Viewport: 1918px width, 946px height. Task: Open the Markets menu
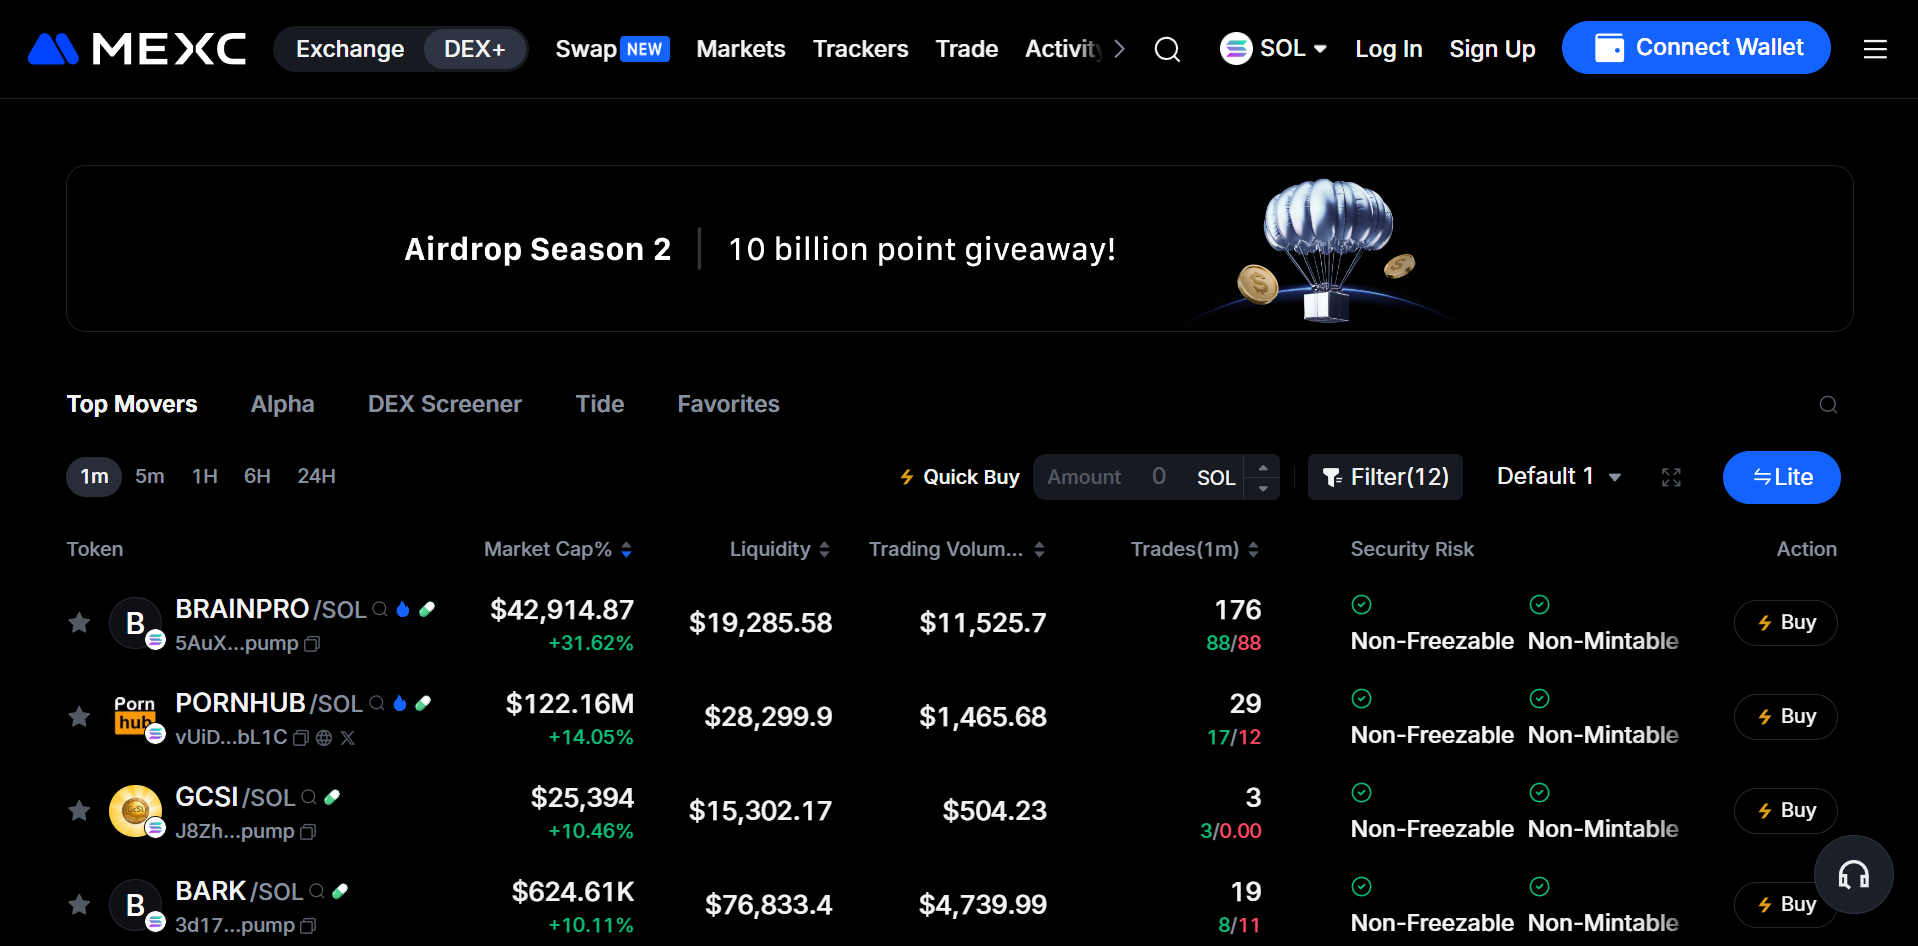click(741, 49)
